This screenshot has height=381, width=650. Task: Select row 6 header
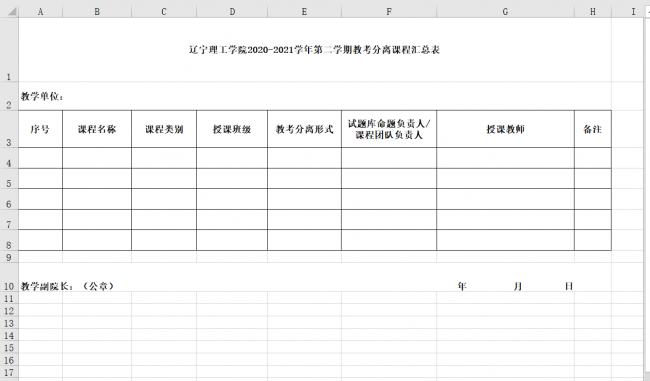9,199
